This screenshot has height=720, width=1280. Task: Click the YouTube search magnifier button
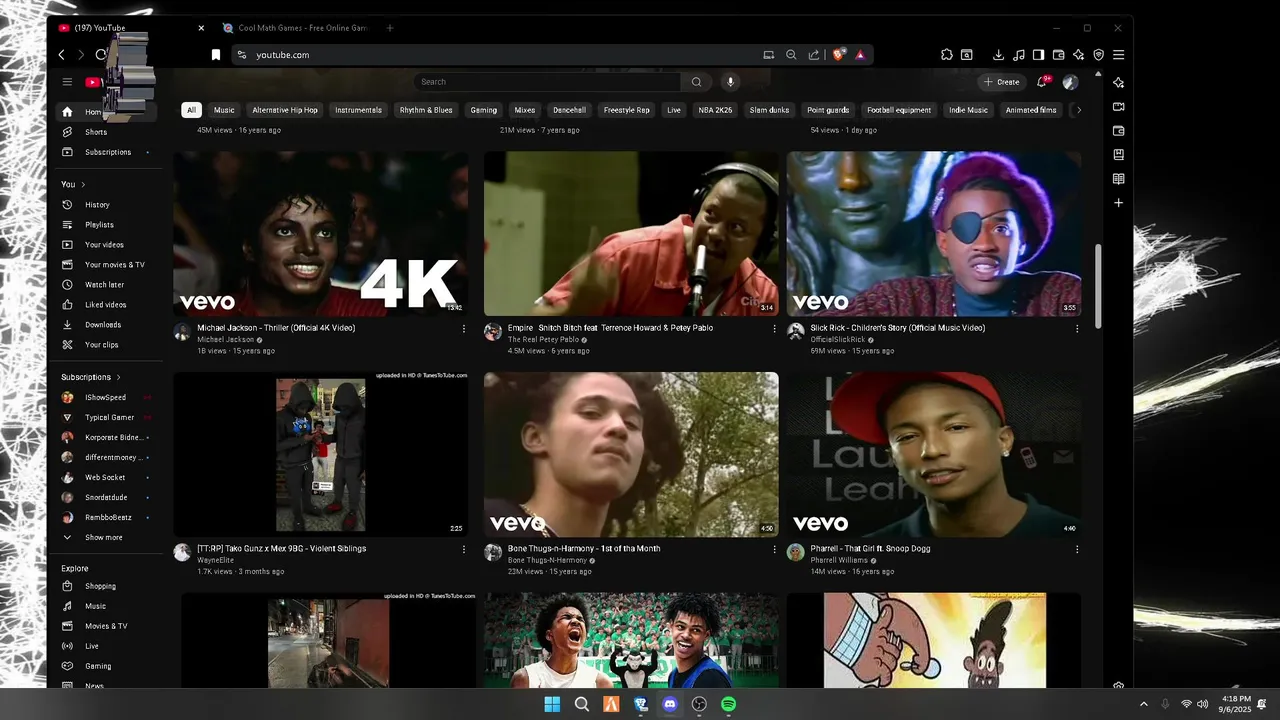(696, 82)
